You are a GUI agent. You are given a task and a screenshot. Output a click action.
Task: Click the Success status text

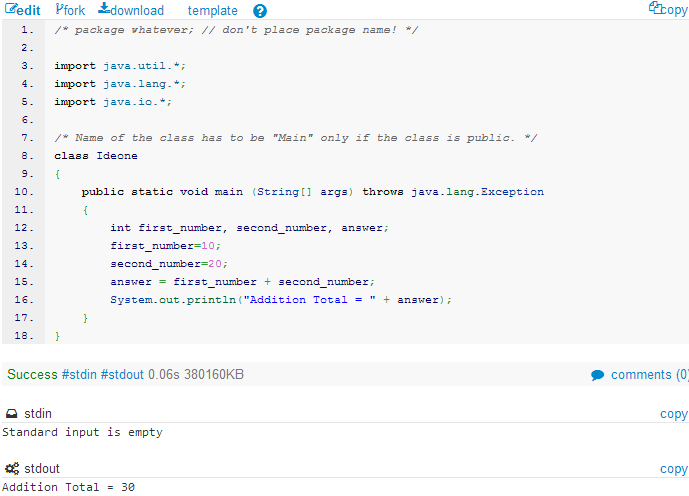[x=32, y=374]
